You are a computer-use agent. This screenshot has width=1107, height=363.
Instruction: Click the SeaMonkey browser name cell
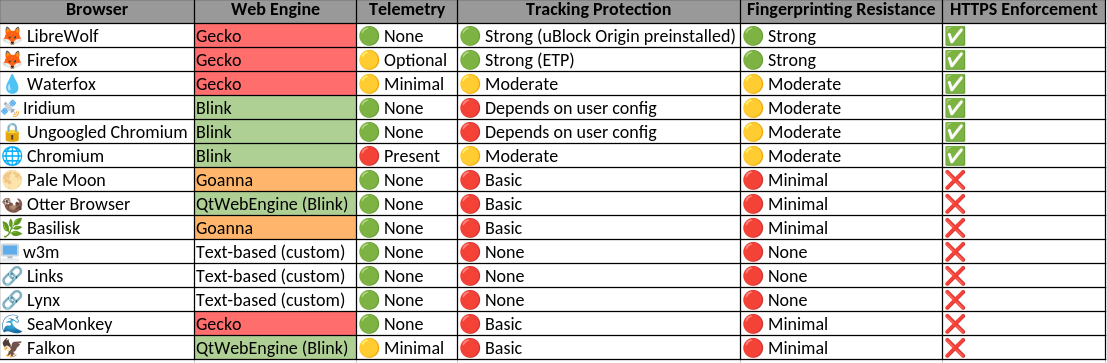point(97,324)
